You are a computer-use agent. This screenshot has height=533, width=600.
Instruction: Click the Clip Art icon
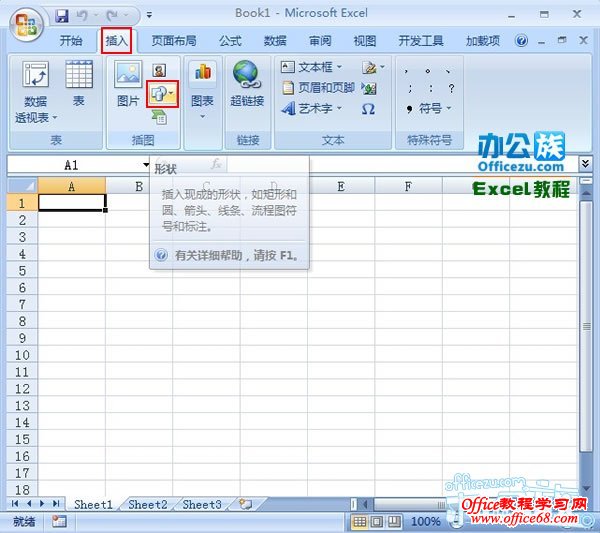tap(159, 70)
